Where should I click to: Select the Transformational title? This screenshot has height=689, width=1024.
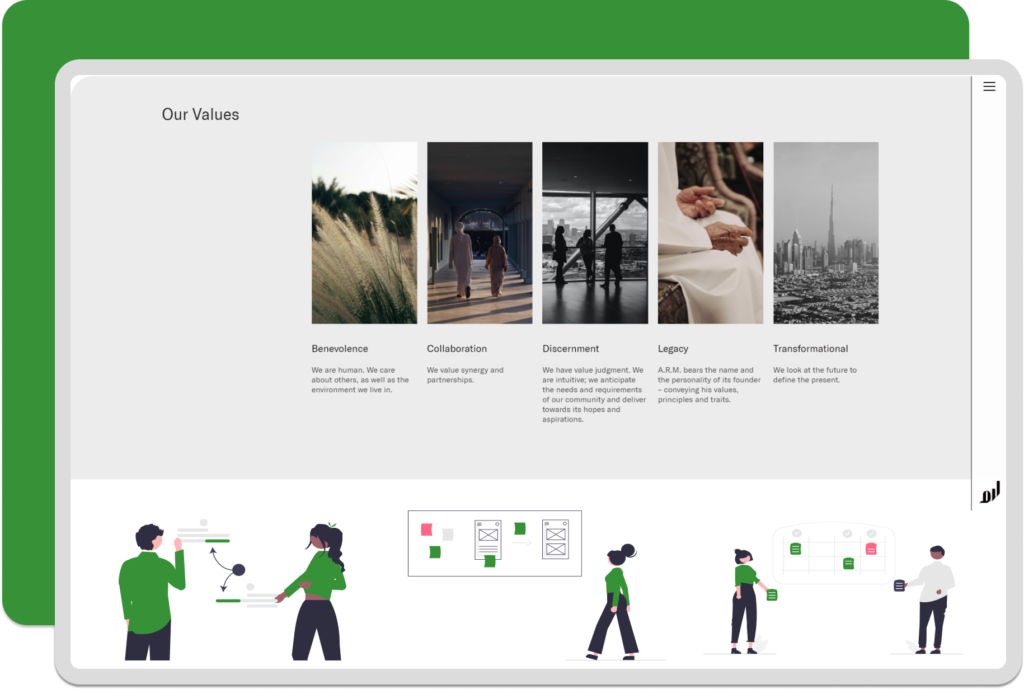[810, 349]
